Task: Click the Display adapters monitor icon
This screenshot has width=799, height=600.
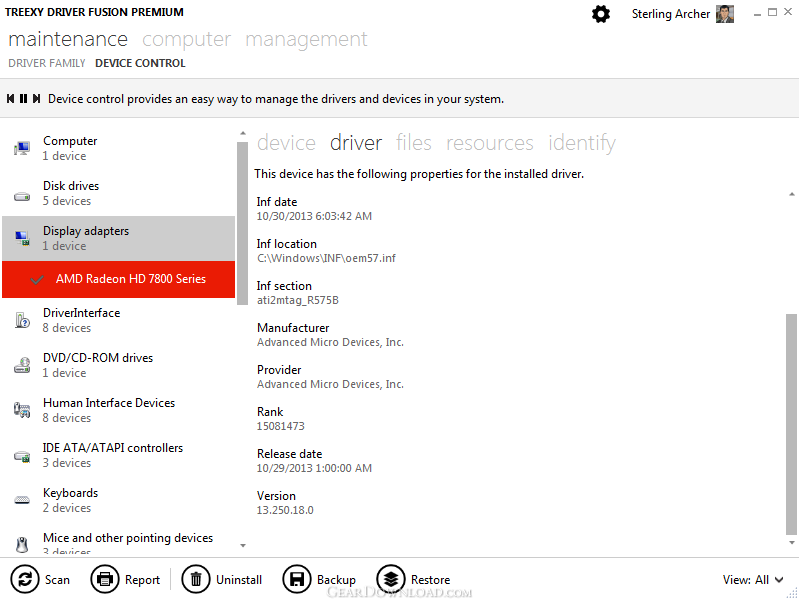Action: click(22, 238)
